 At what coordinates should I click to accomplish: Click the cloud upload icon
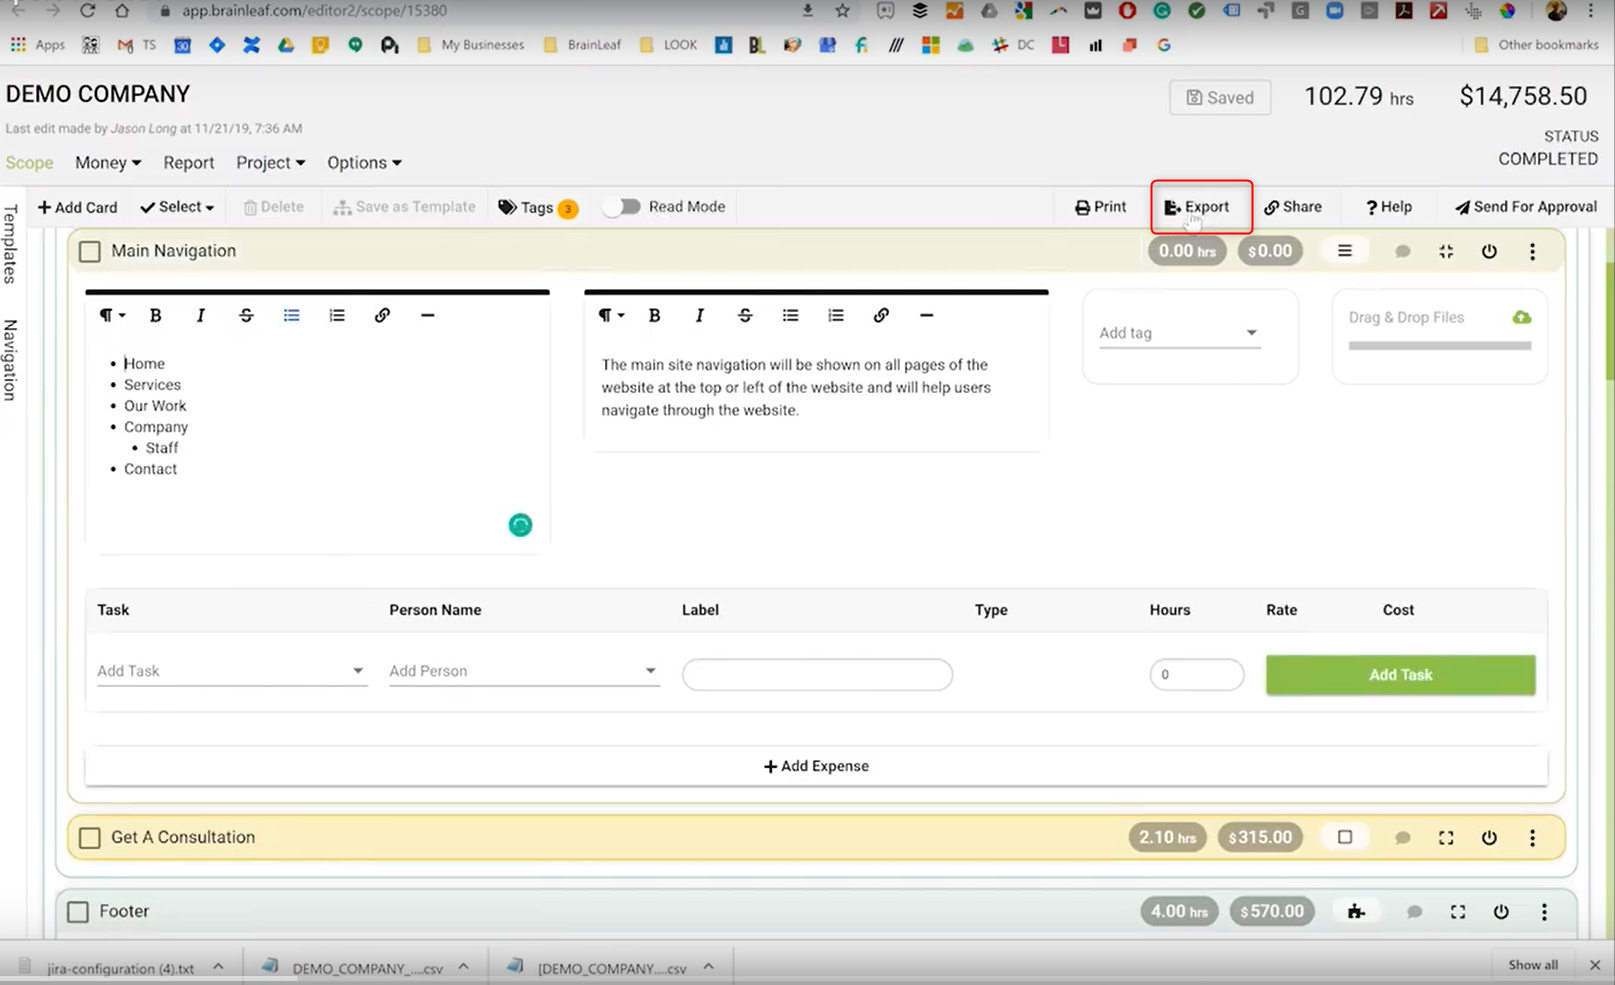click(1521, 317)
